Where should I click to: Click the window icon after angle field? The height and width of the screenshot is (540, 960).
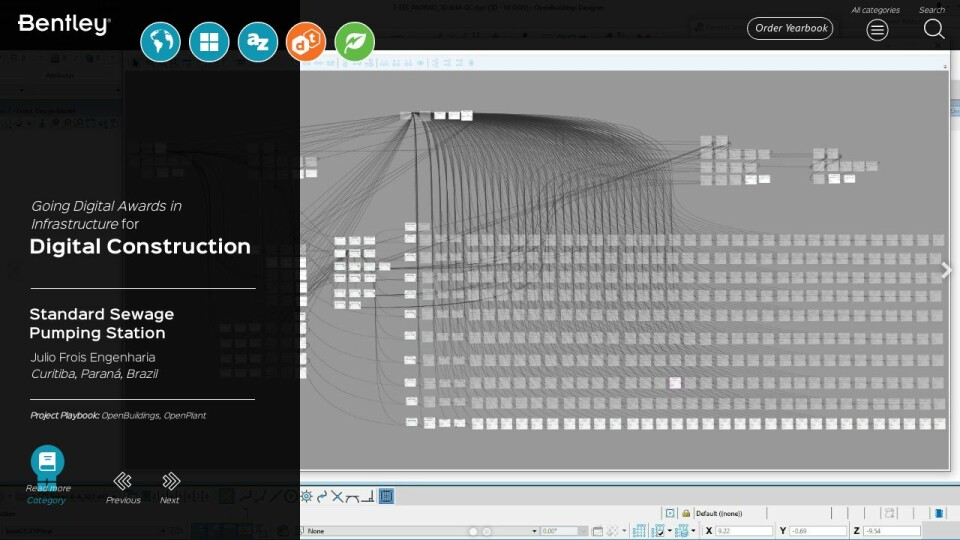coord(598,531)
